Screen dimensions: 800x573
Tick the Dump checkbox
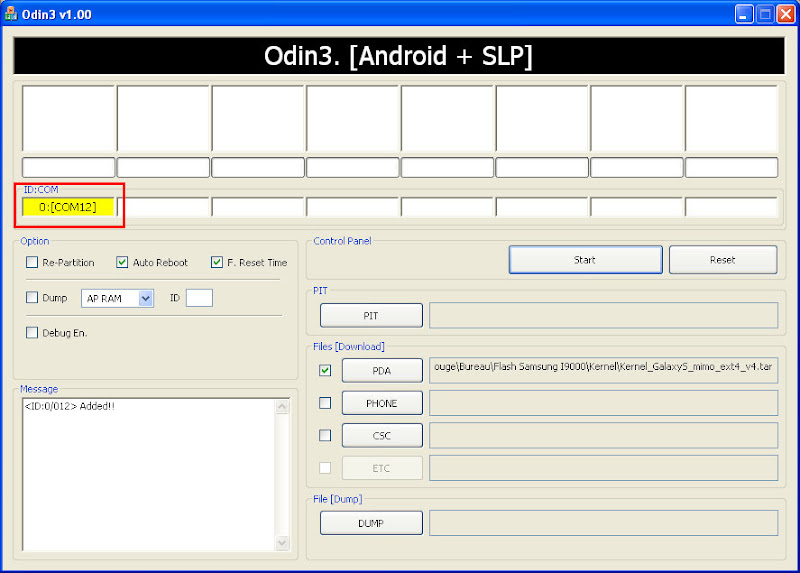(32, 297)
